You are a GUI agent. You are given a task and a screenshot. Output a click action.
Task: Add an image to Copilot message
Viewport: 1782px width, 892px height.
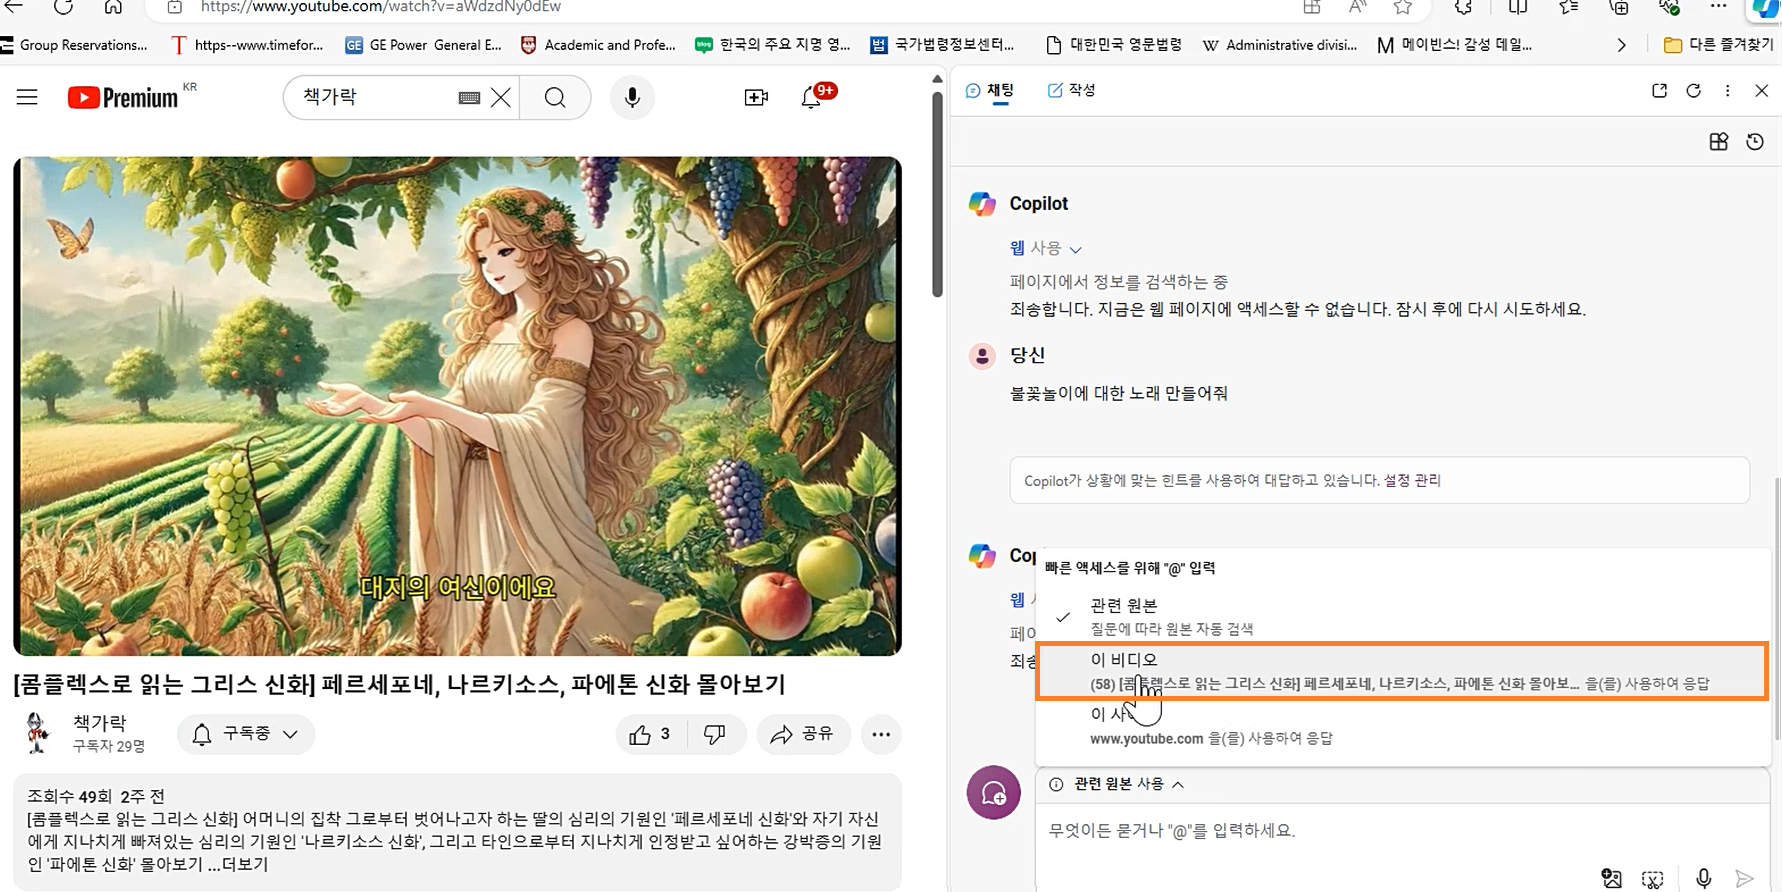[x=1611, y=878]
